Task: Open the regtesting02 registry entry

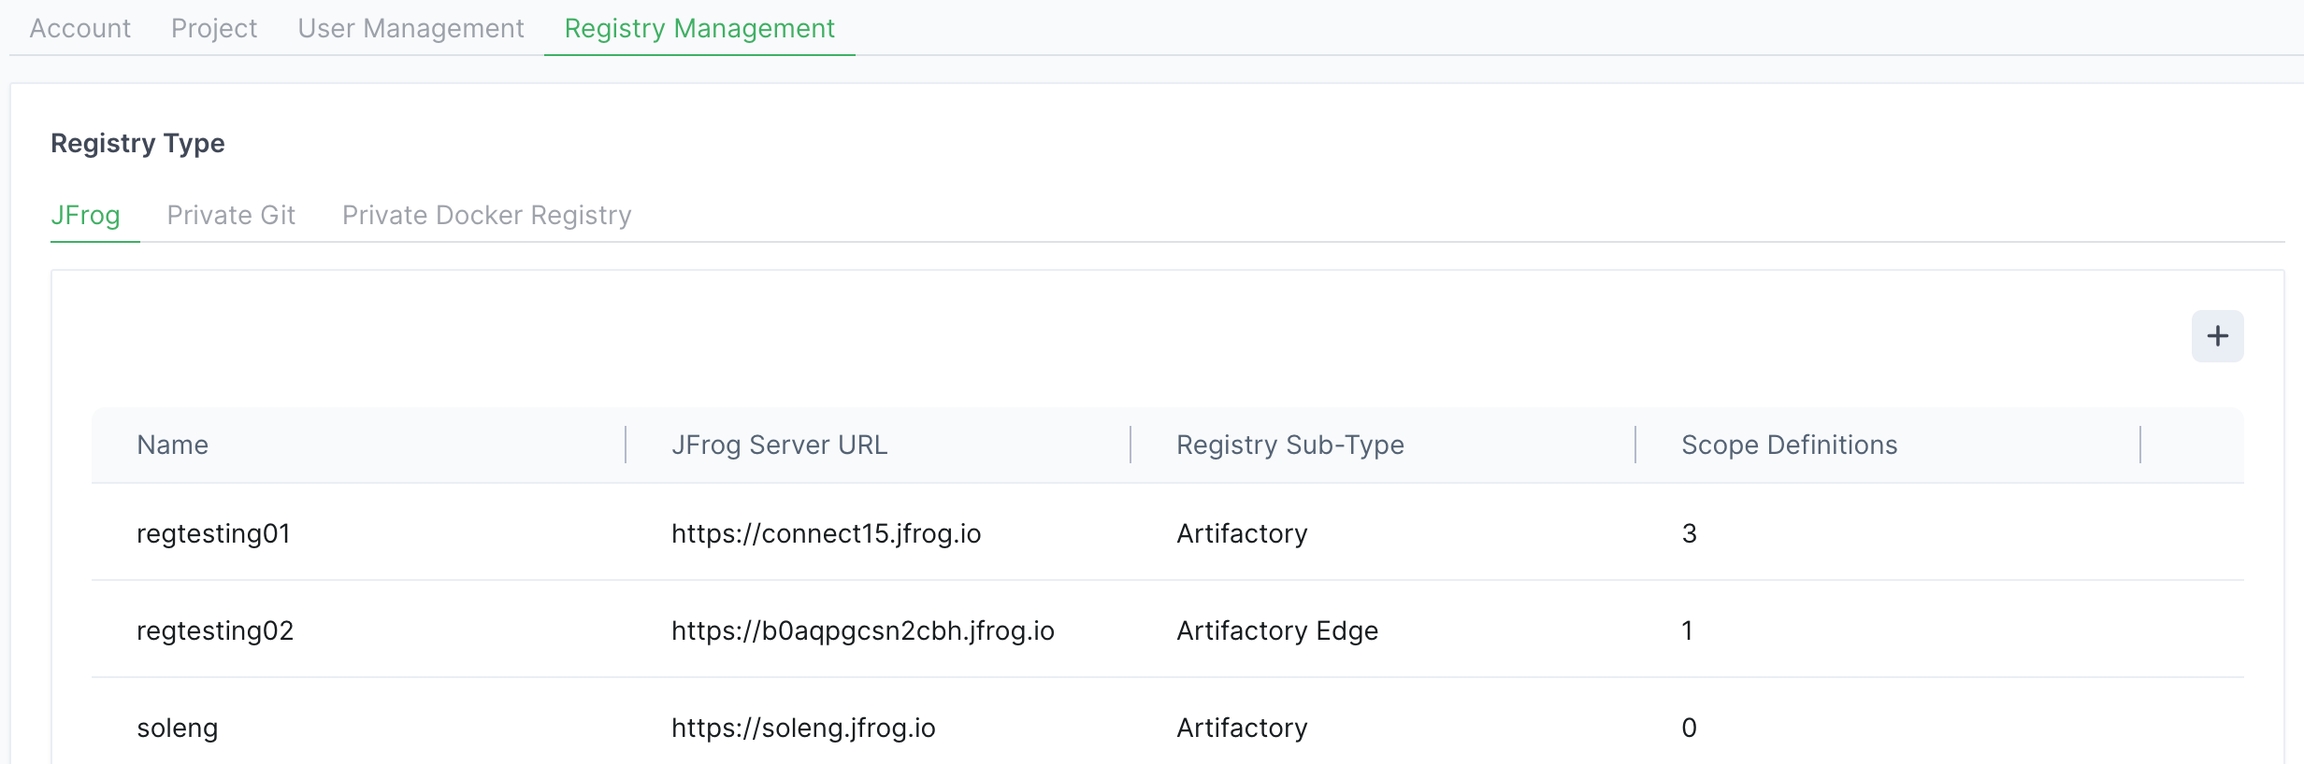Action: (x=215, y=631)
